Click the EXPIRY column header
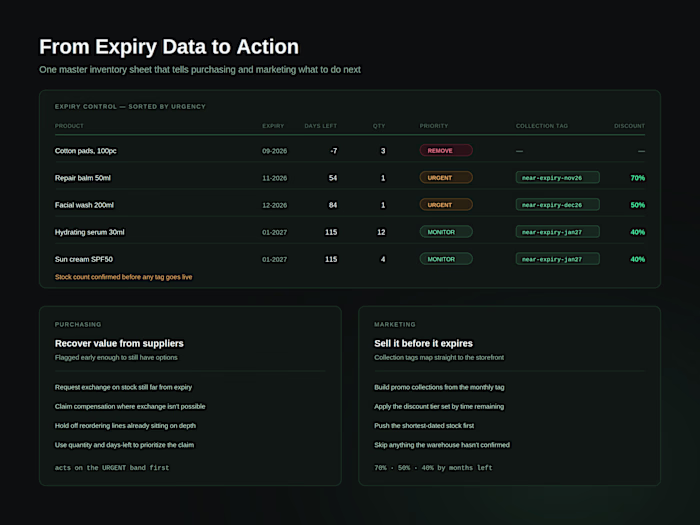700x525 pixels. [273, 126]
